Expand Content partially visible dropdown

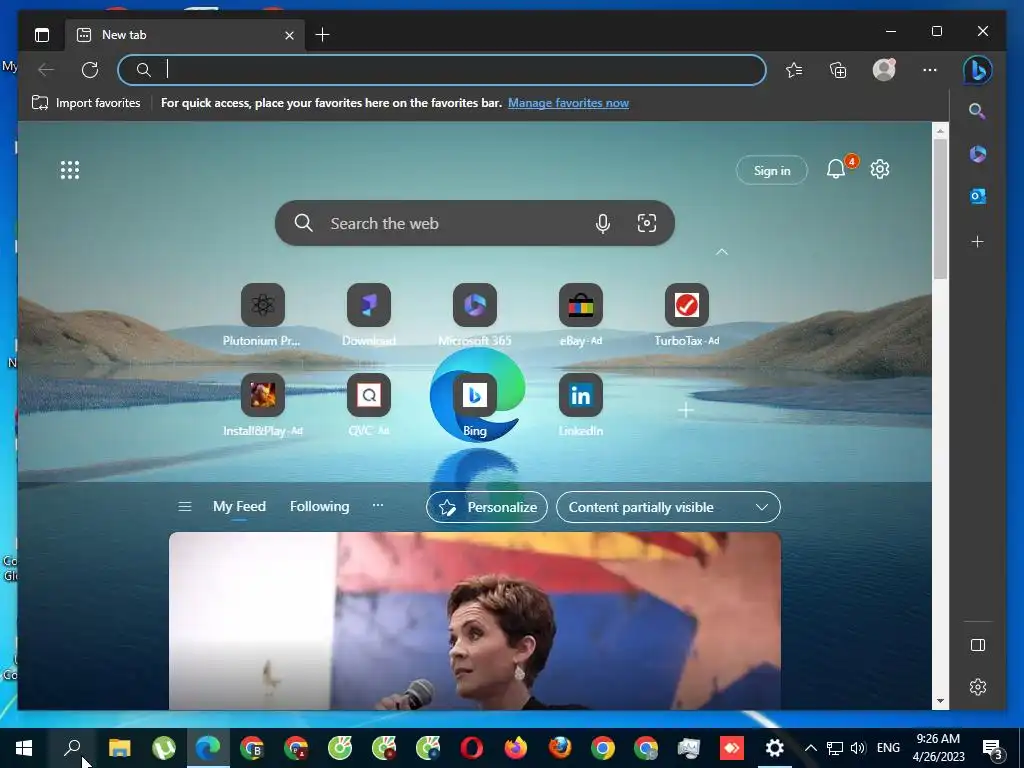pyautogui.click(x=668, y=507)
